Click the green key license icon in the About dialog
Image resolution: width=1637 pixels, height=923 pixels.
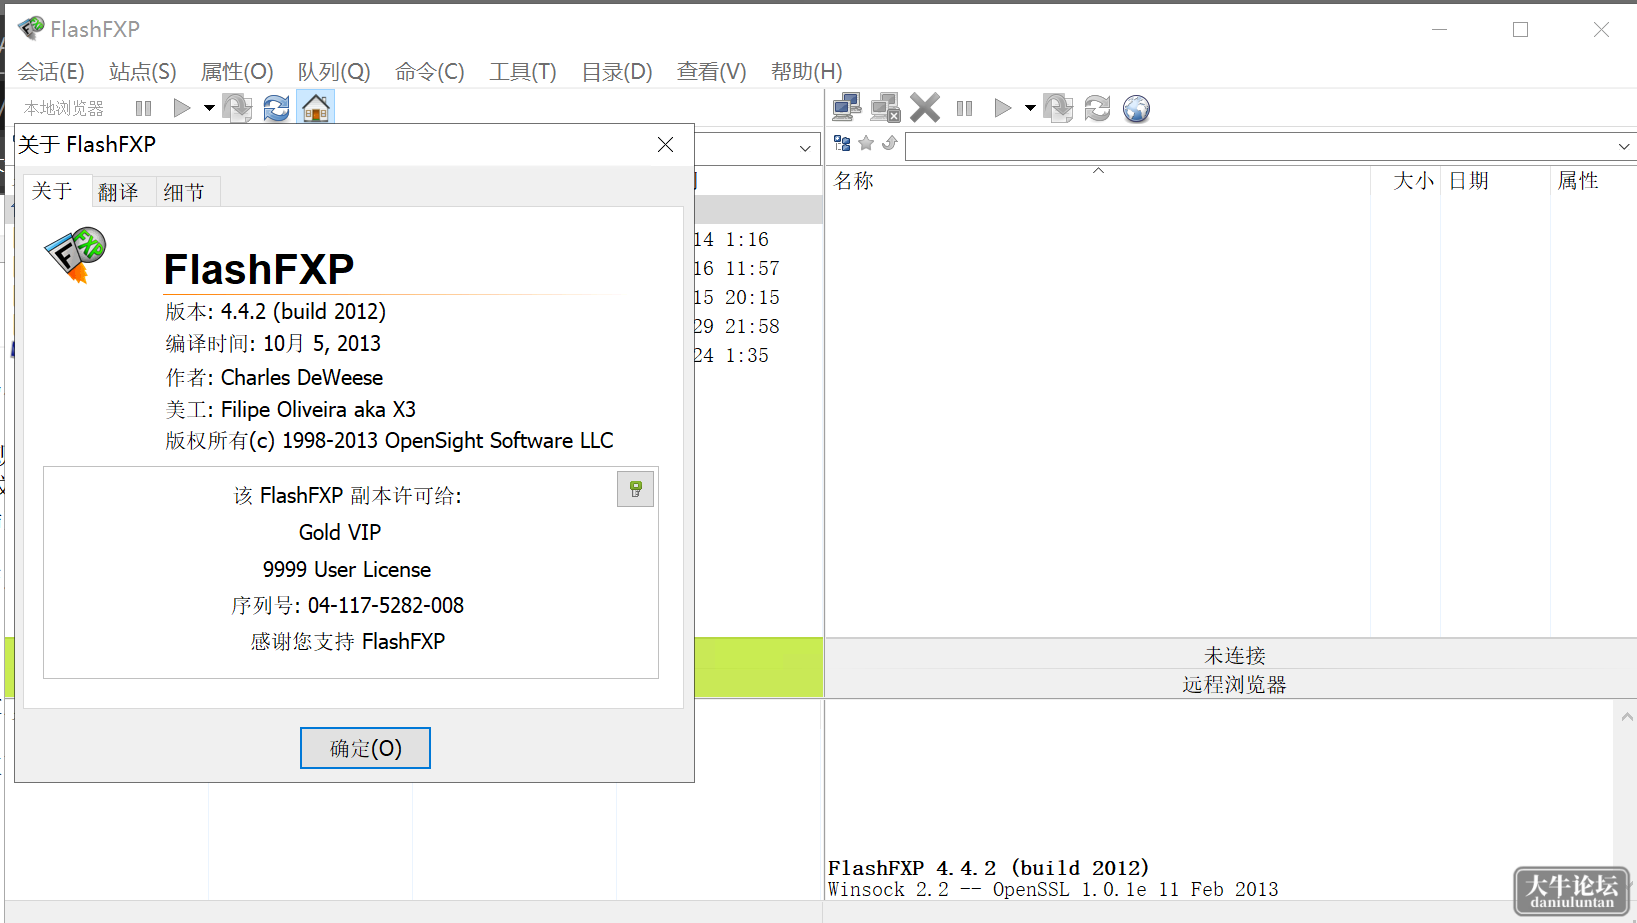(635, 489)
